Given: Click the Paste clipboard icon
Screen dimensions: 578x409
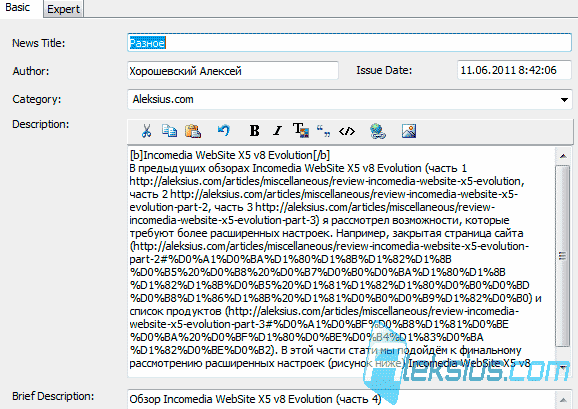Looking at the screenshot, I should point(193,131).
